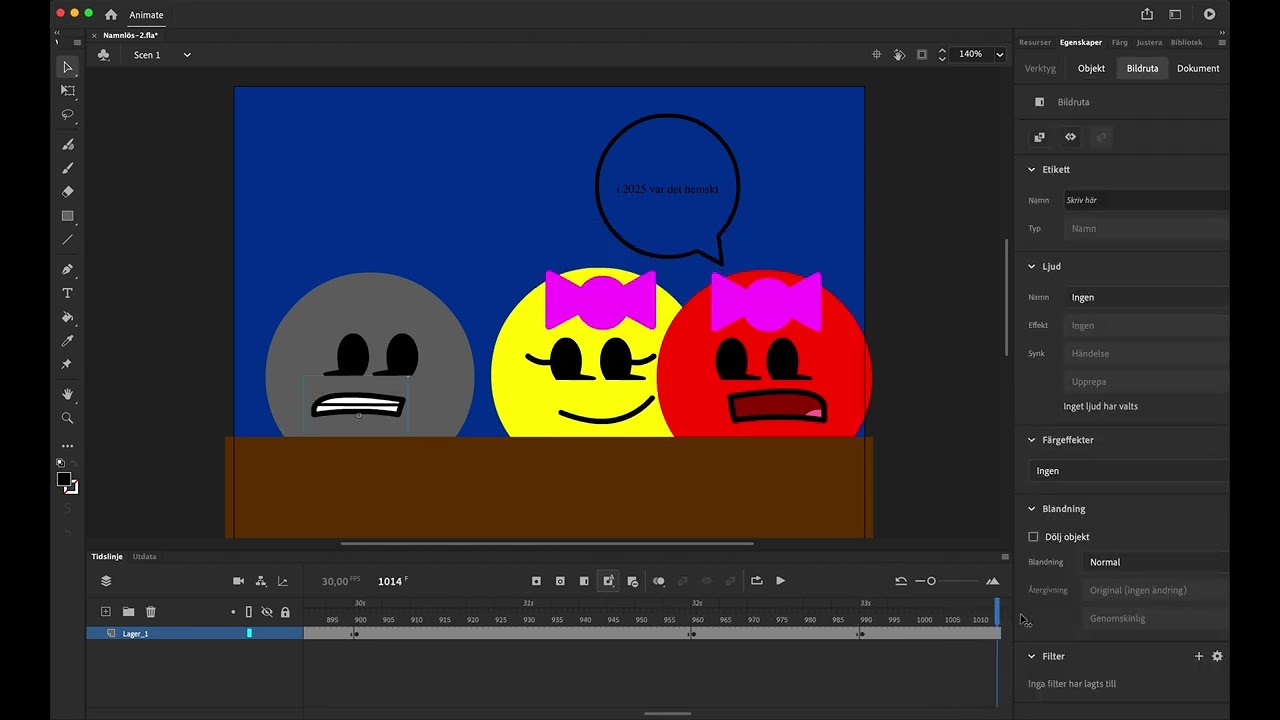Select the Pen tool
This screenshot has width=1280, height=720.
pyautogui.click(x=68, y=269)
